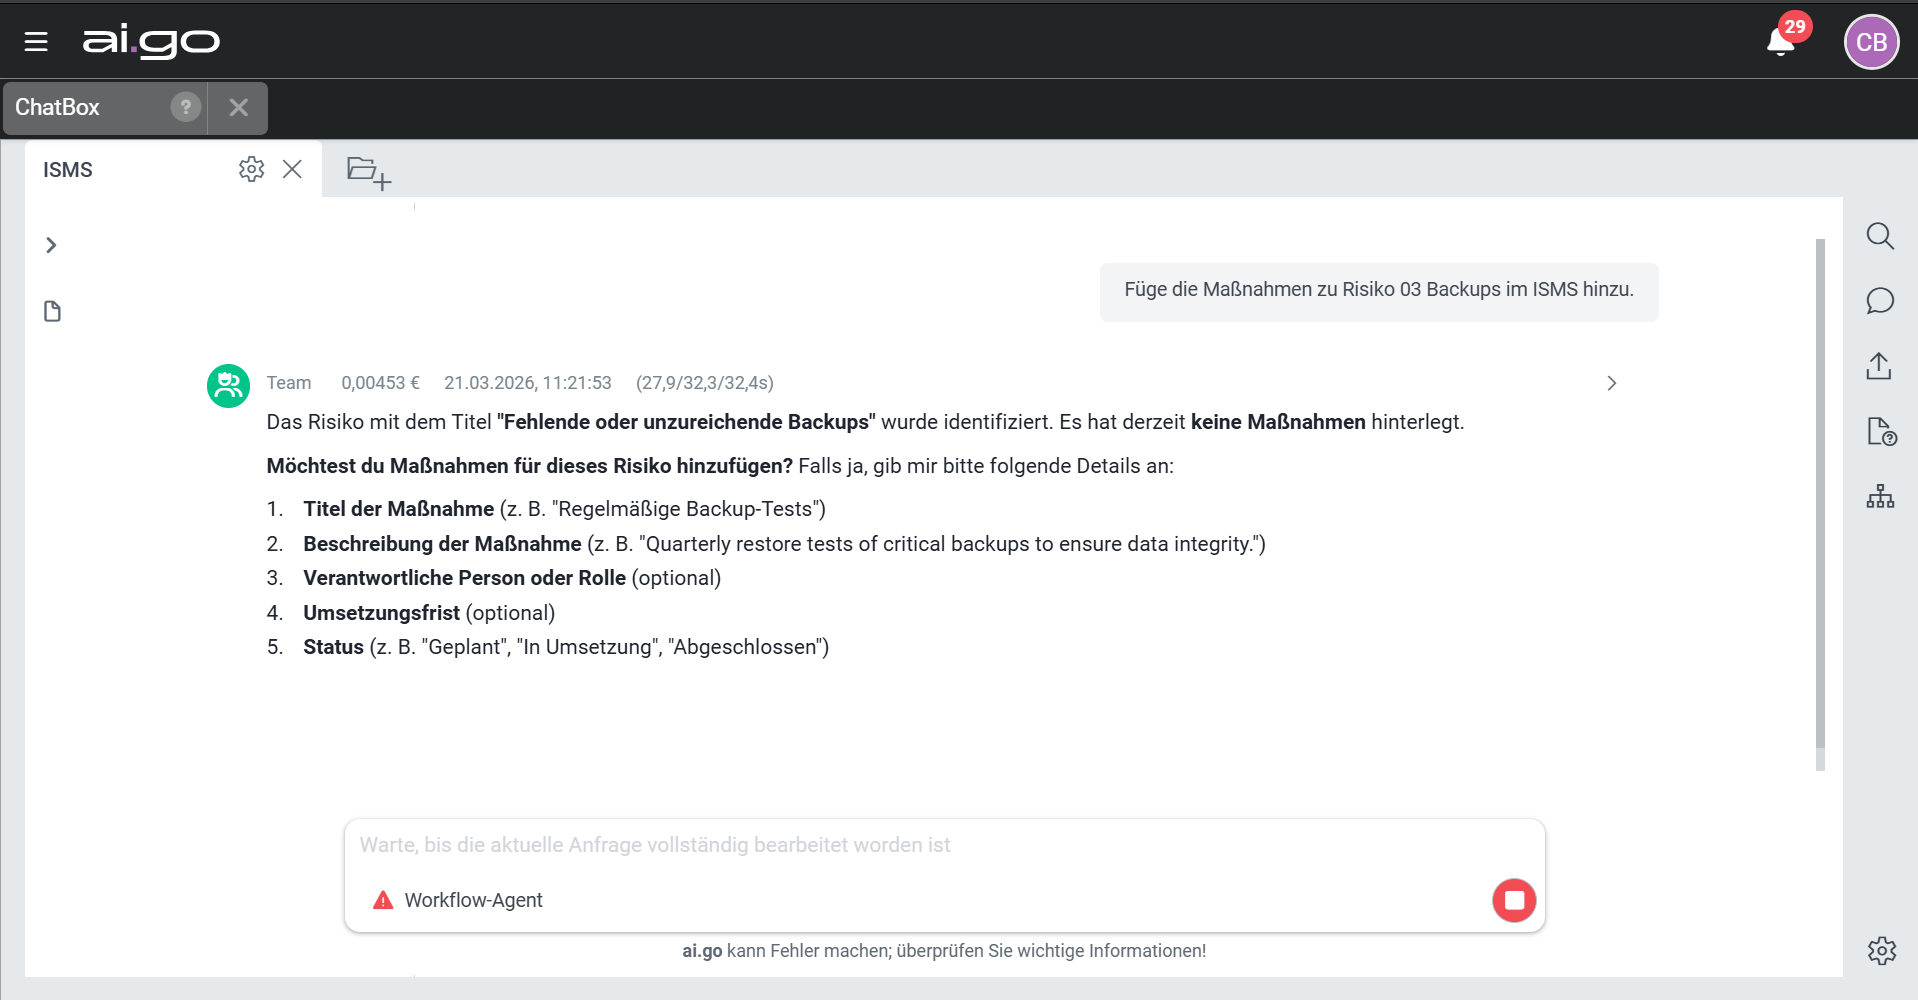The image size is (1918, 1000).
Task: Open ISMS tab settings gear
Action: coord(251,169)
